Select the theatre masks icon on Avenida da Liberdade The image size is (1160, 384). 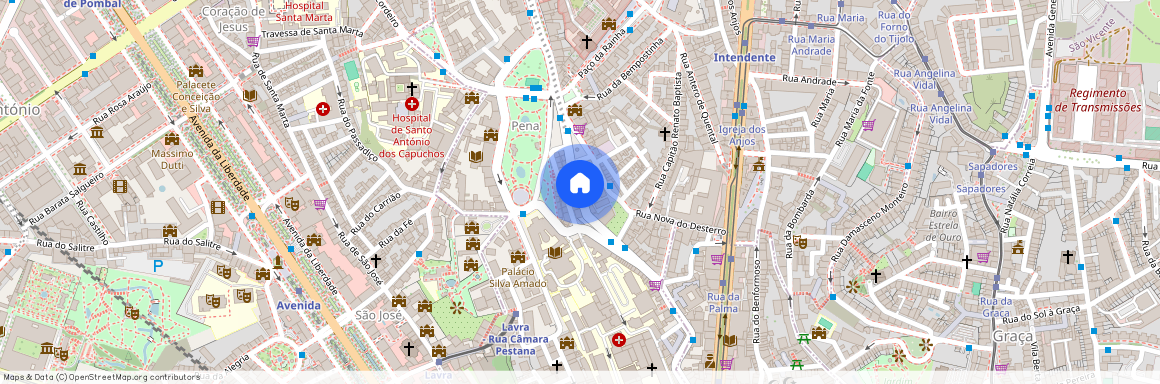click(291, 203)
